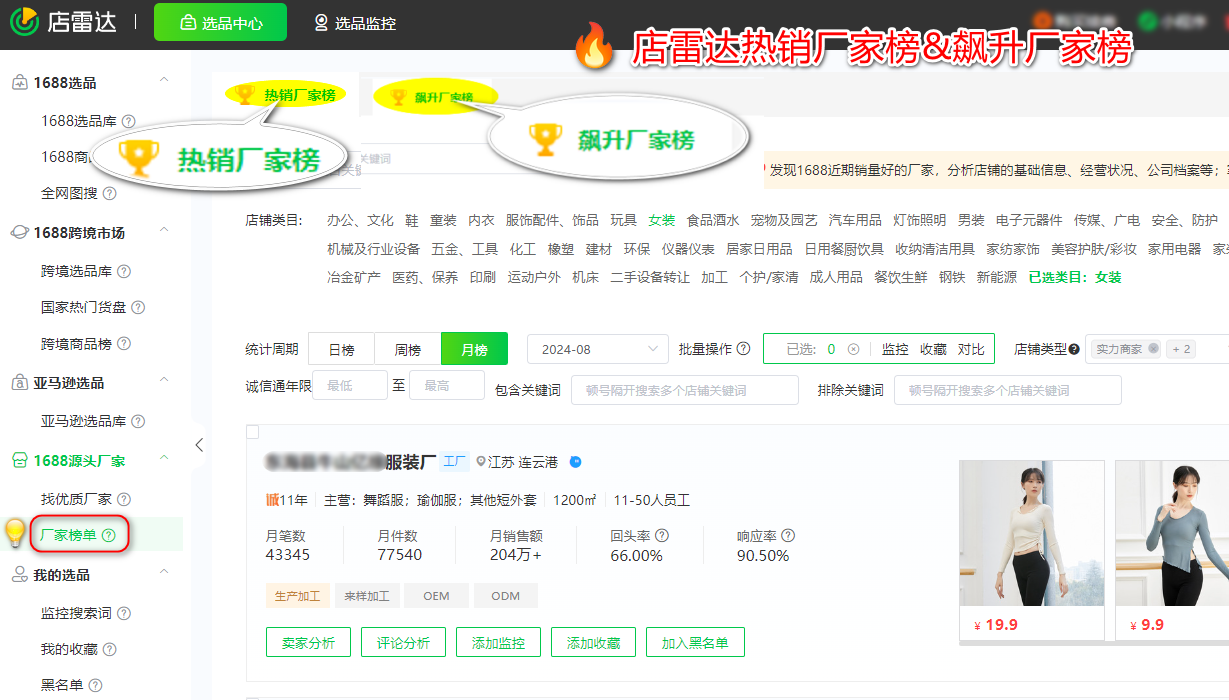This screenshot has width=1229, height=700.
Task: Open 监控搜索词 in the sidebar
Action: (77, 613)
